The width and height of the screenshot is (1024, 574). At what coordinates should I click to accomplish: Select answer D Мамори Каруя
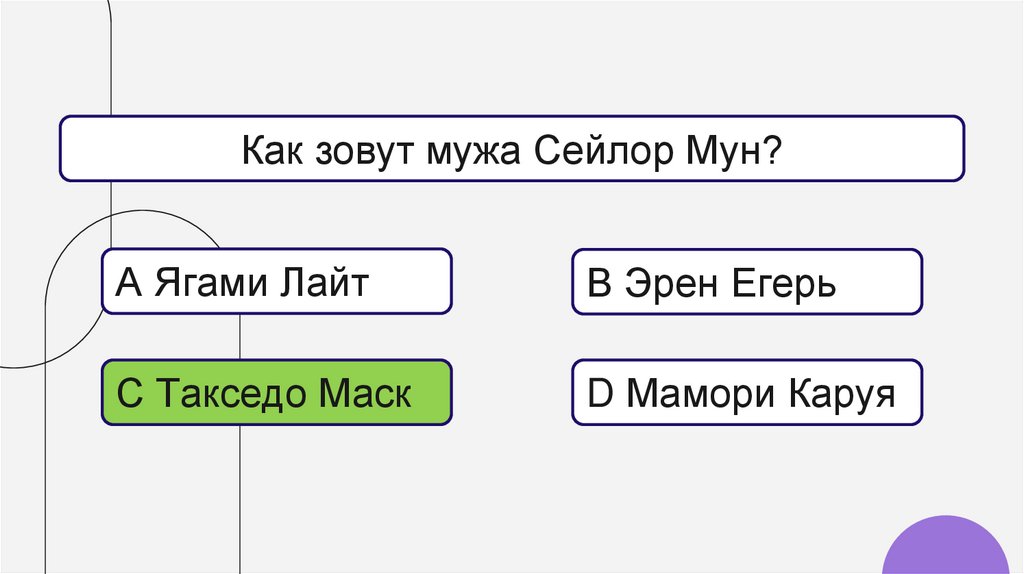[x=746, y=393]
